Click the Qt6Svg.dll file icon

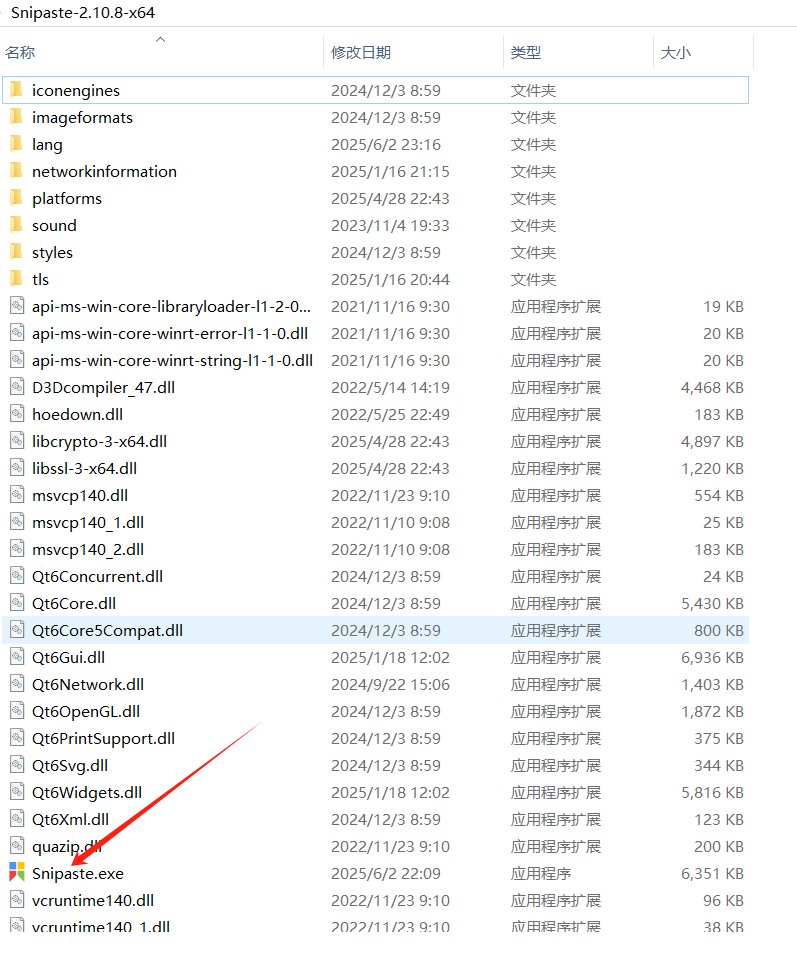[x=17, y=765]
